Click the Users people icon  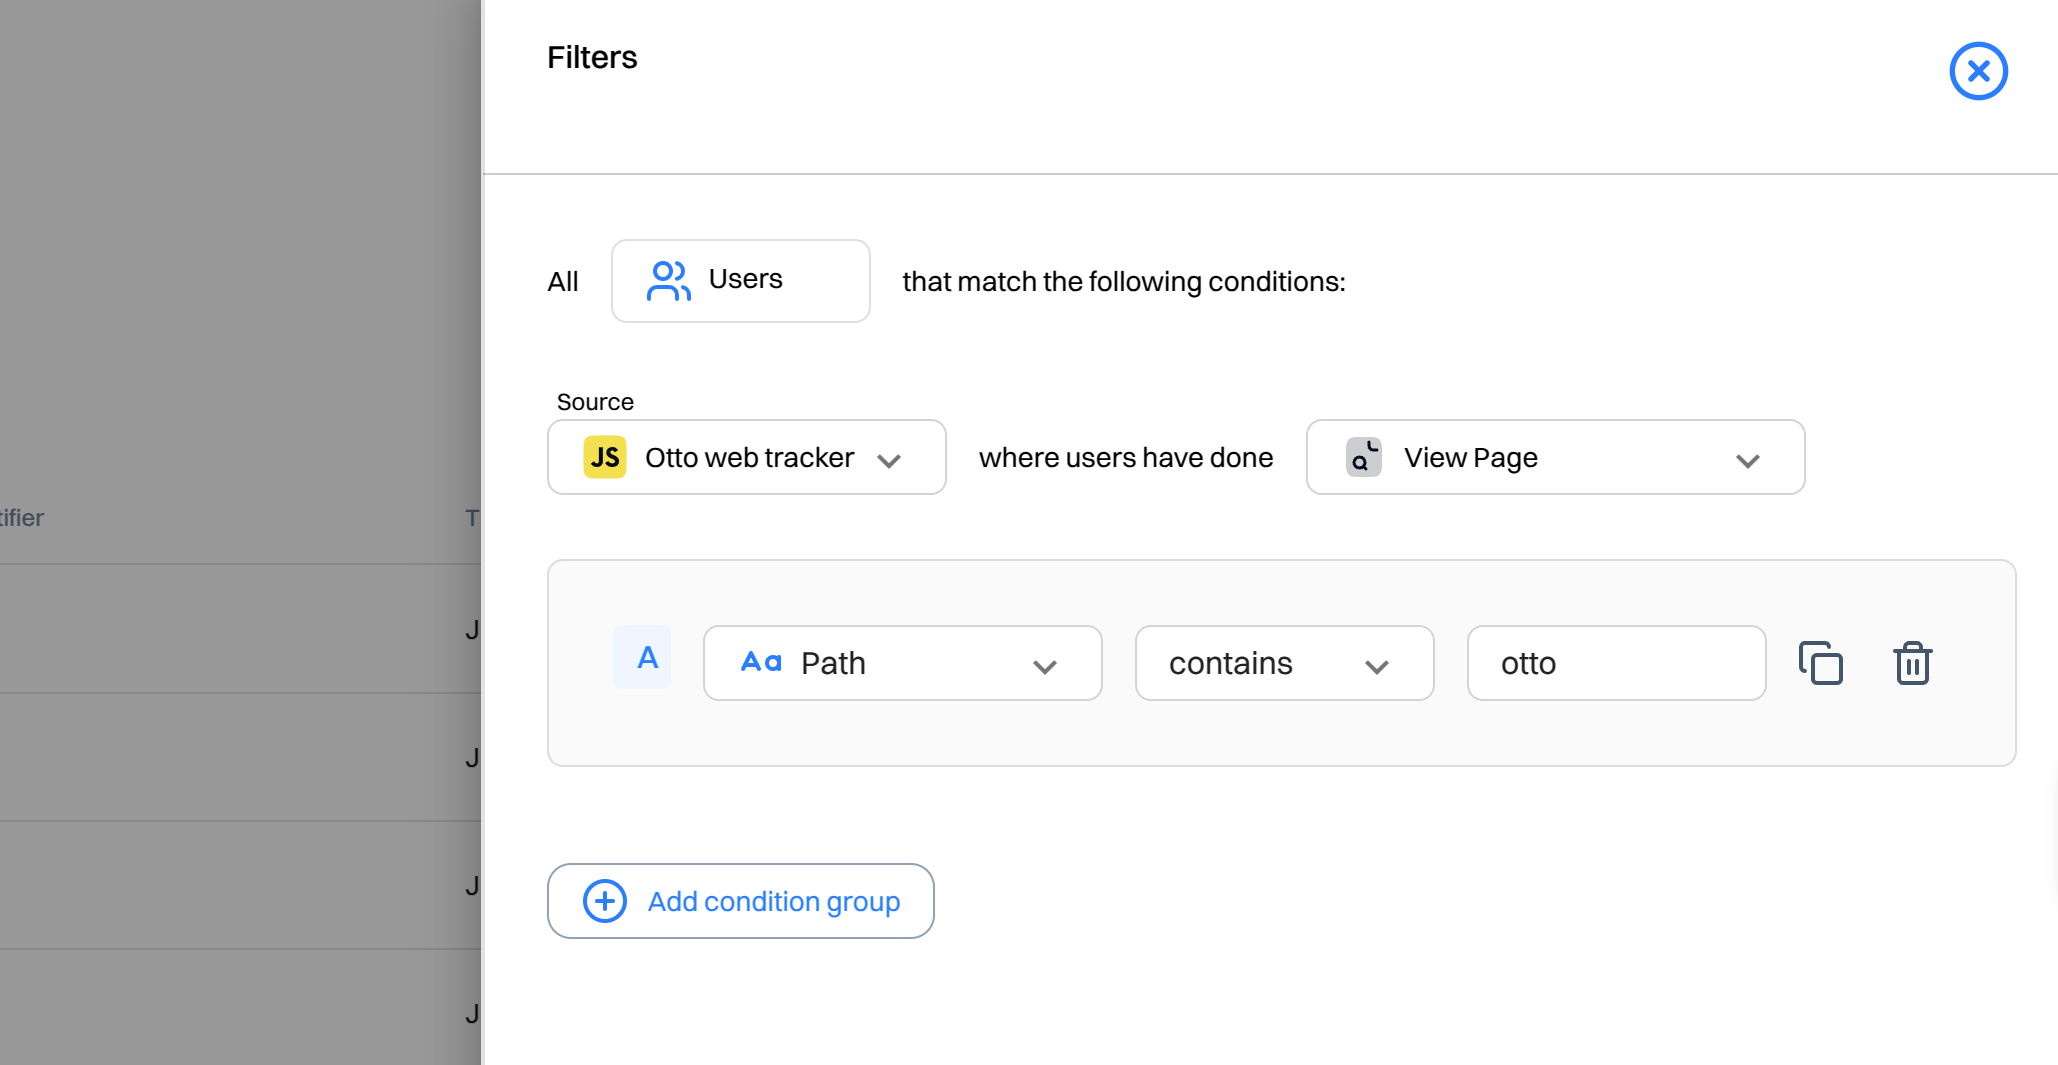tap(668, 281)
